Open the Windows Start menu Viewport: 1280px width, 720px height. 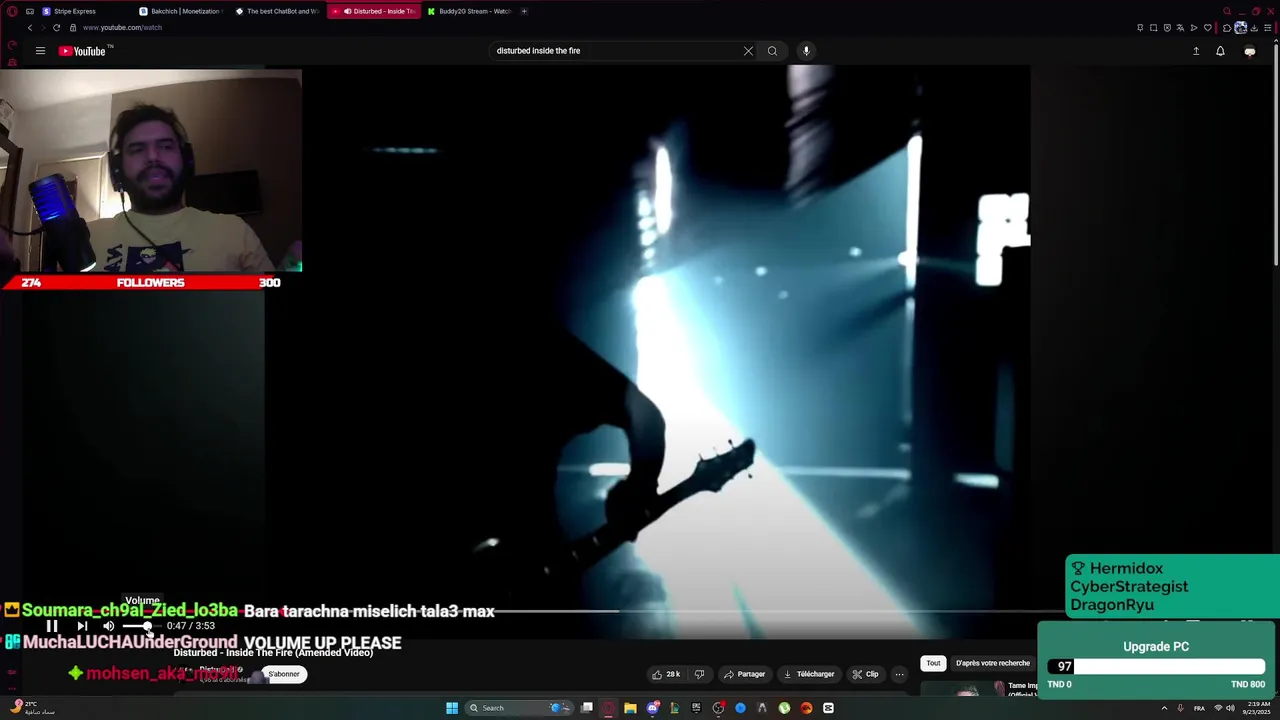(452, 708)
